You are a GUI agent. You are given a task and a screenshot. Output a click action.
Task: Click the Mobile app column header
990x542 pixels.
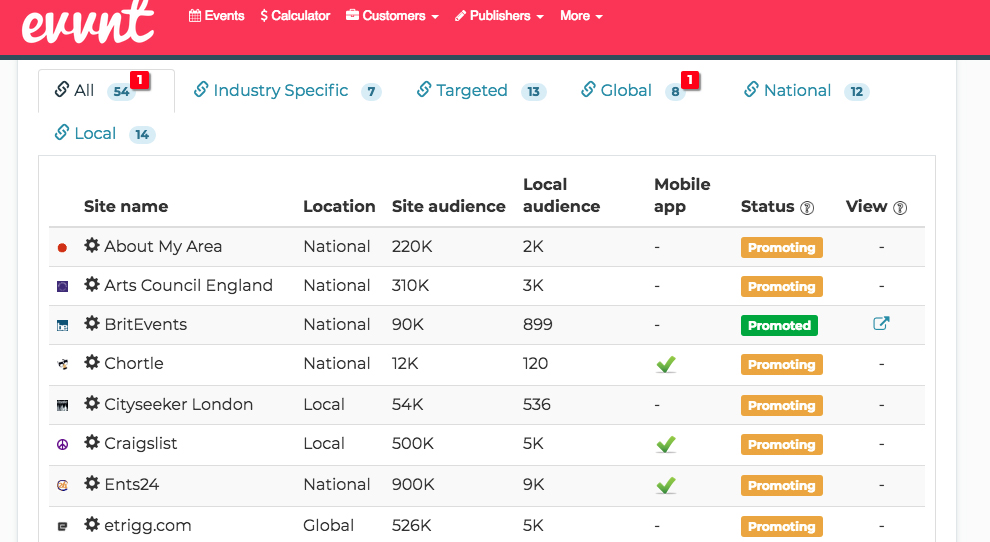(x=682, y=195)
